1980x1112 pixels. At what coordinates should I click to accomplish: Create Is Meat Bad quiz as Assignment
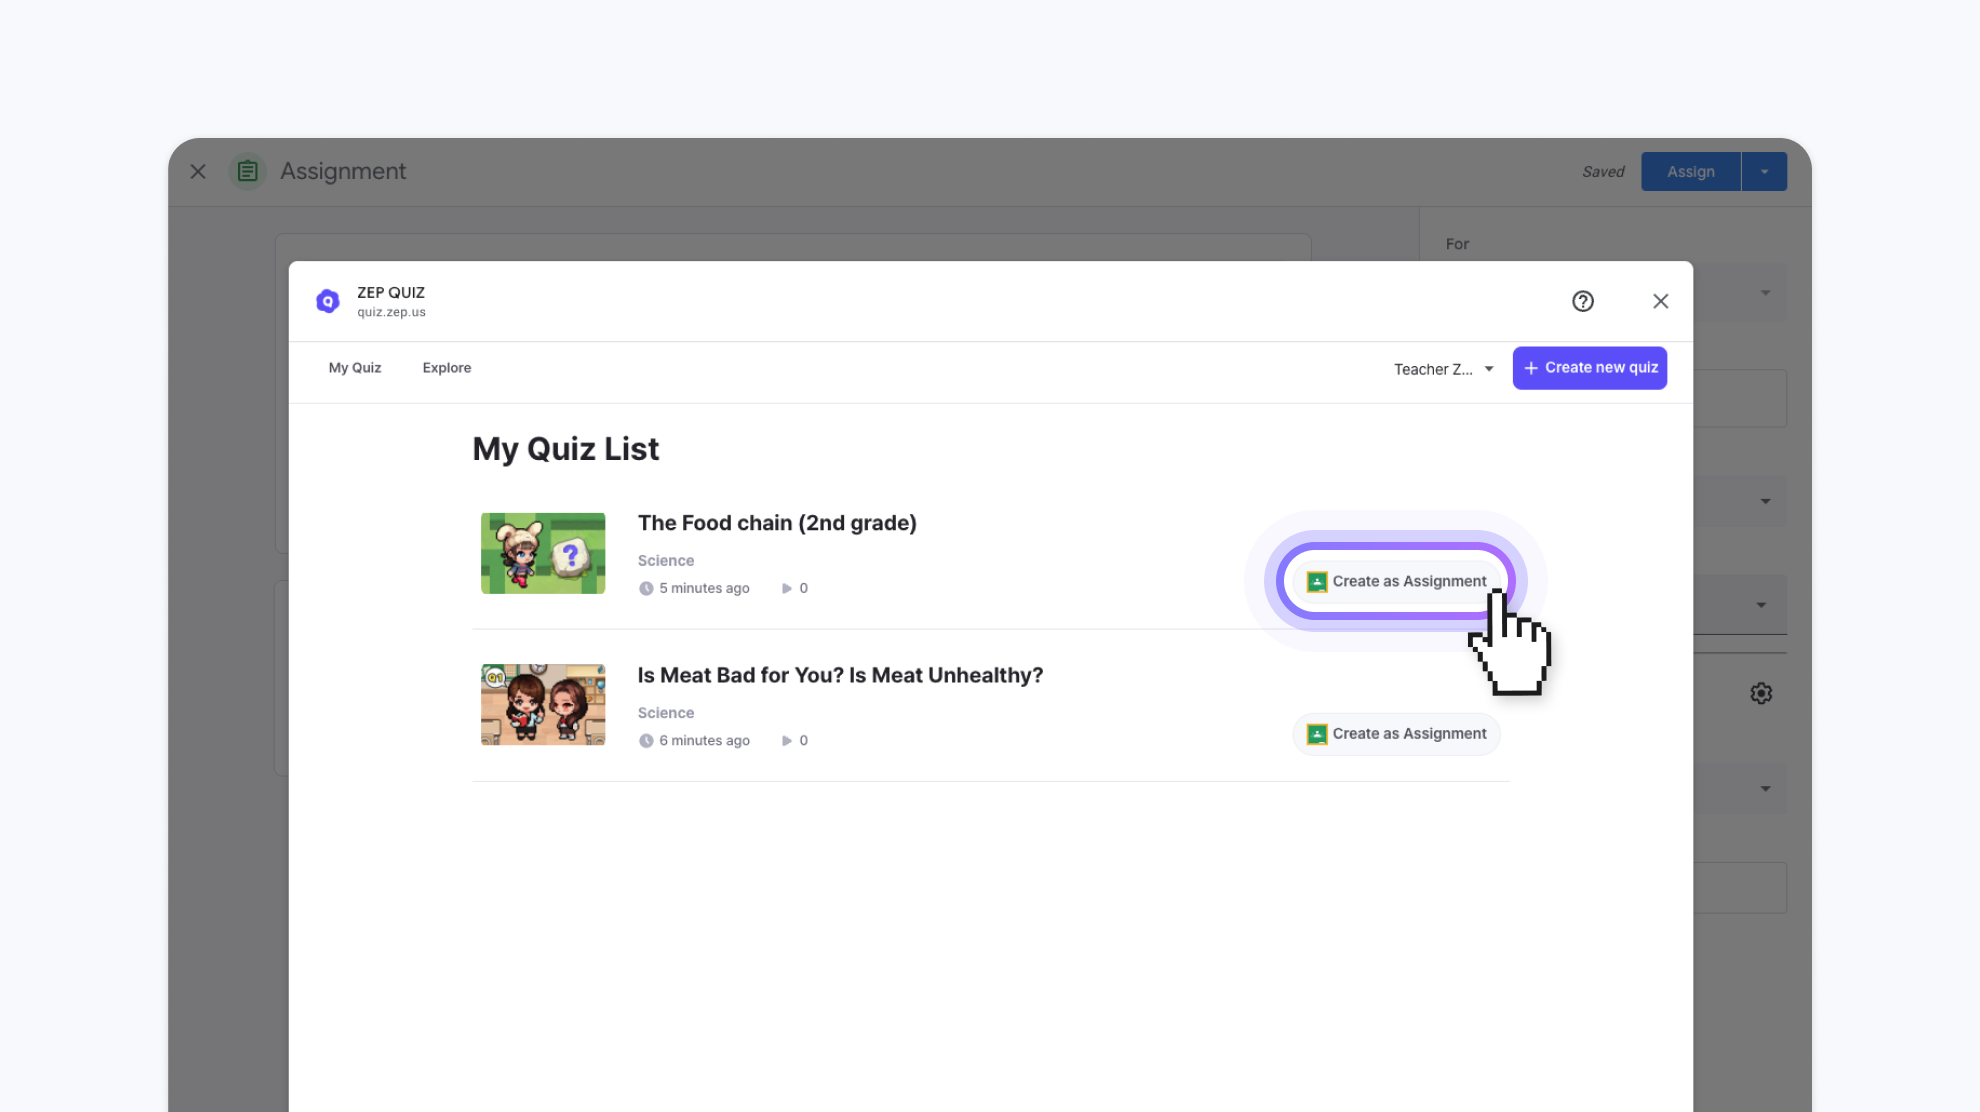(x=1396, y=734)
